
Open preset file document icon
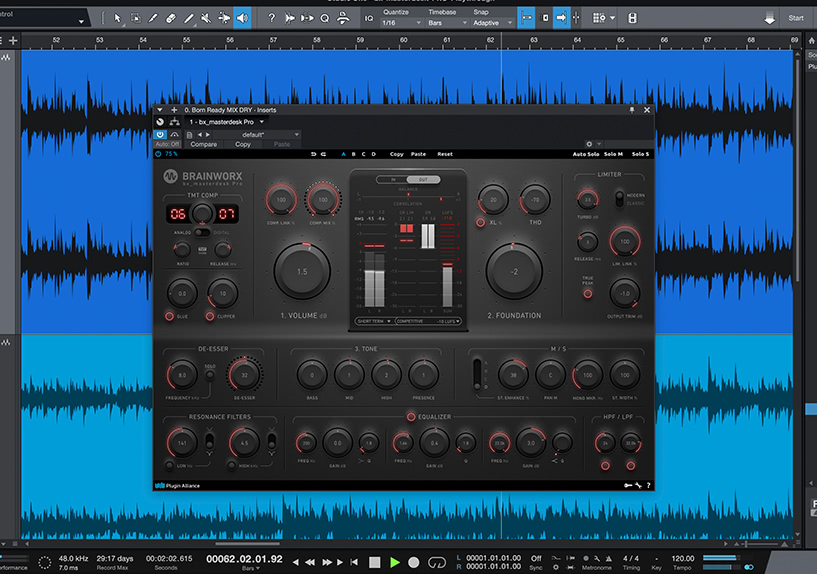(189, 135)
